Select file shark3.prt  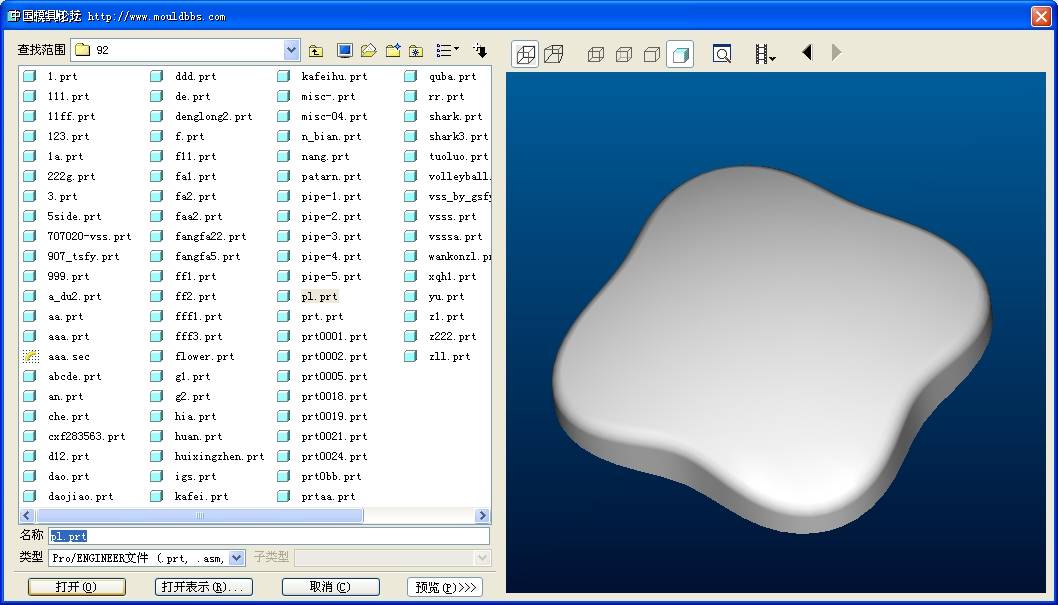point(458,137)
